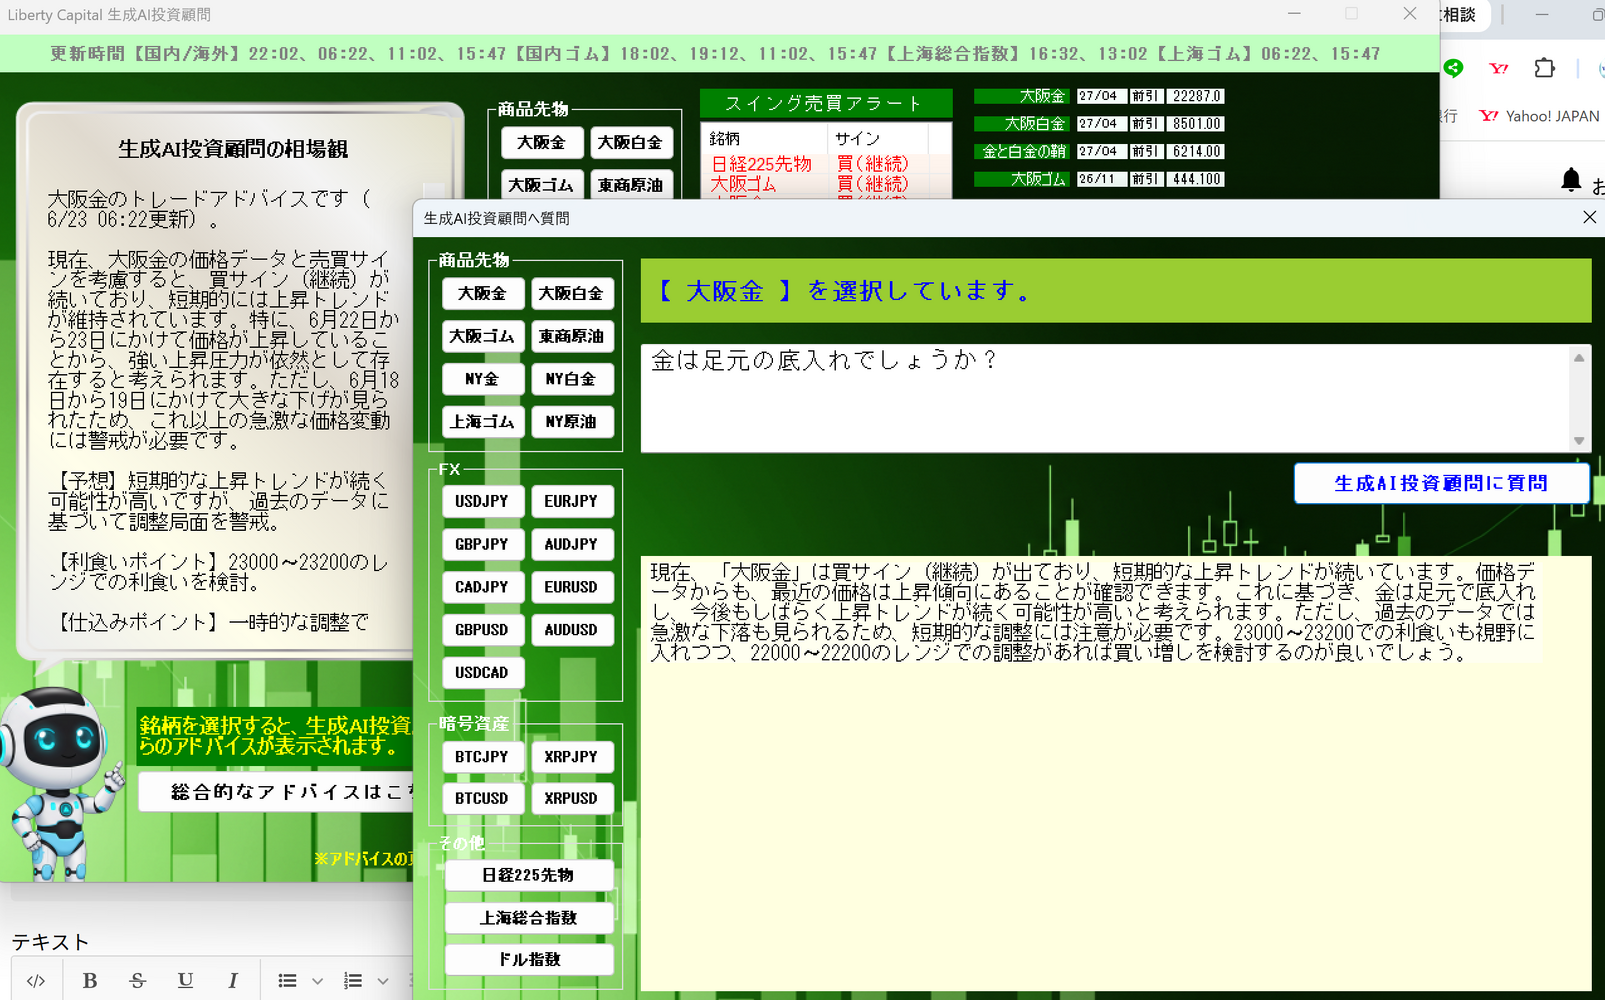Screen dimensions: 1605x1000
Task: Click the 総合的なアドバイス button
Action: point(276,792)
